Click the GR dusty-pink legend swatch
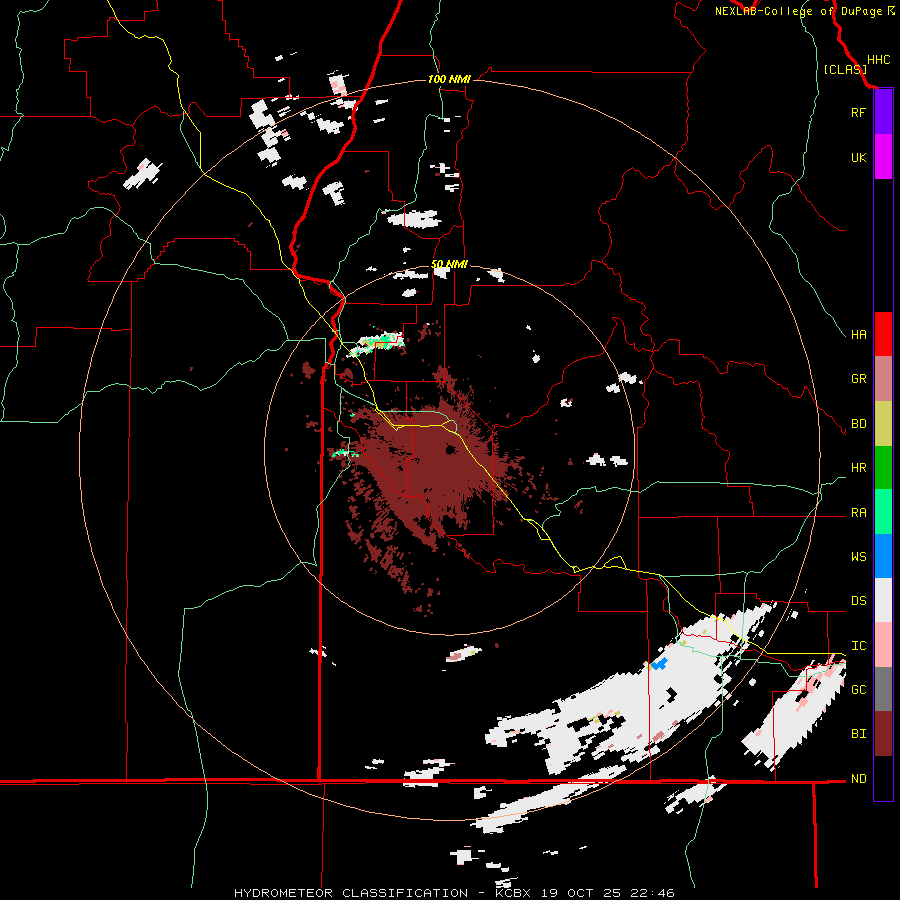Viewport: 900px width, 900px height. pos(883,378)
